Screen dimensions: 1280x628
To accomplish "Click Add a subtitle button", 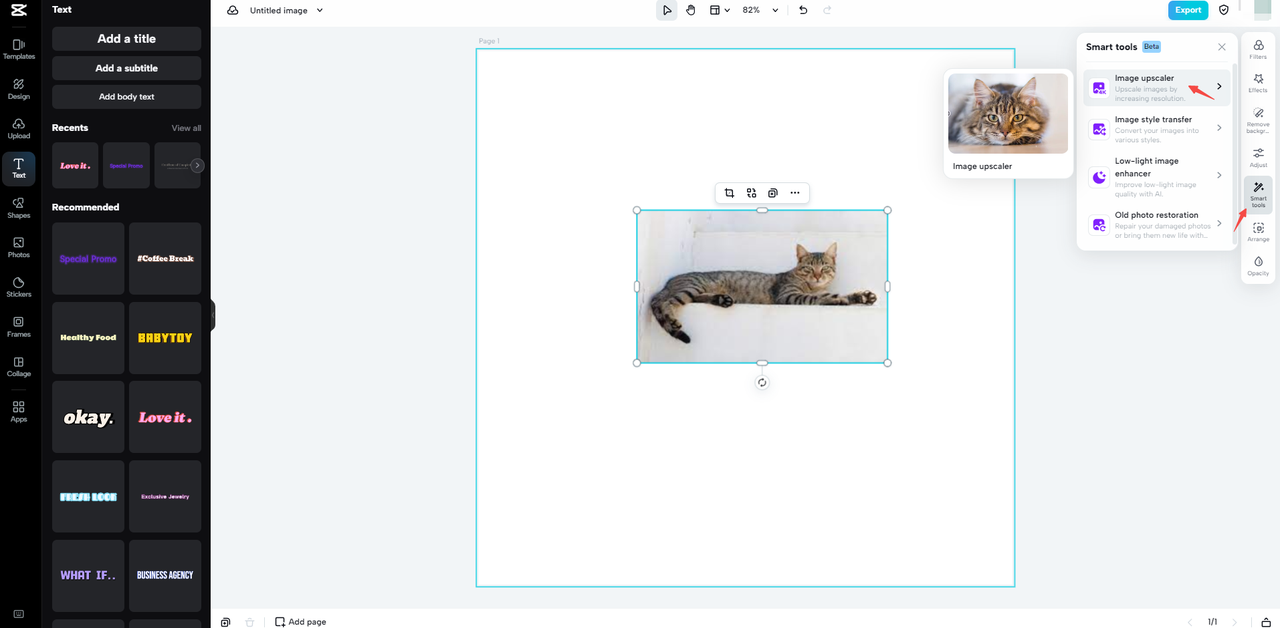I will coord(126,68).
